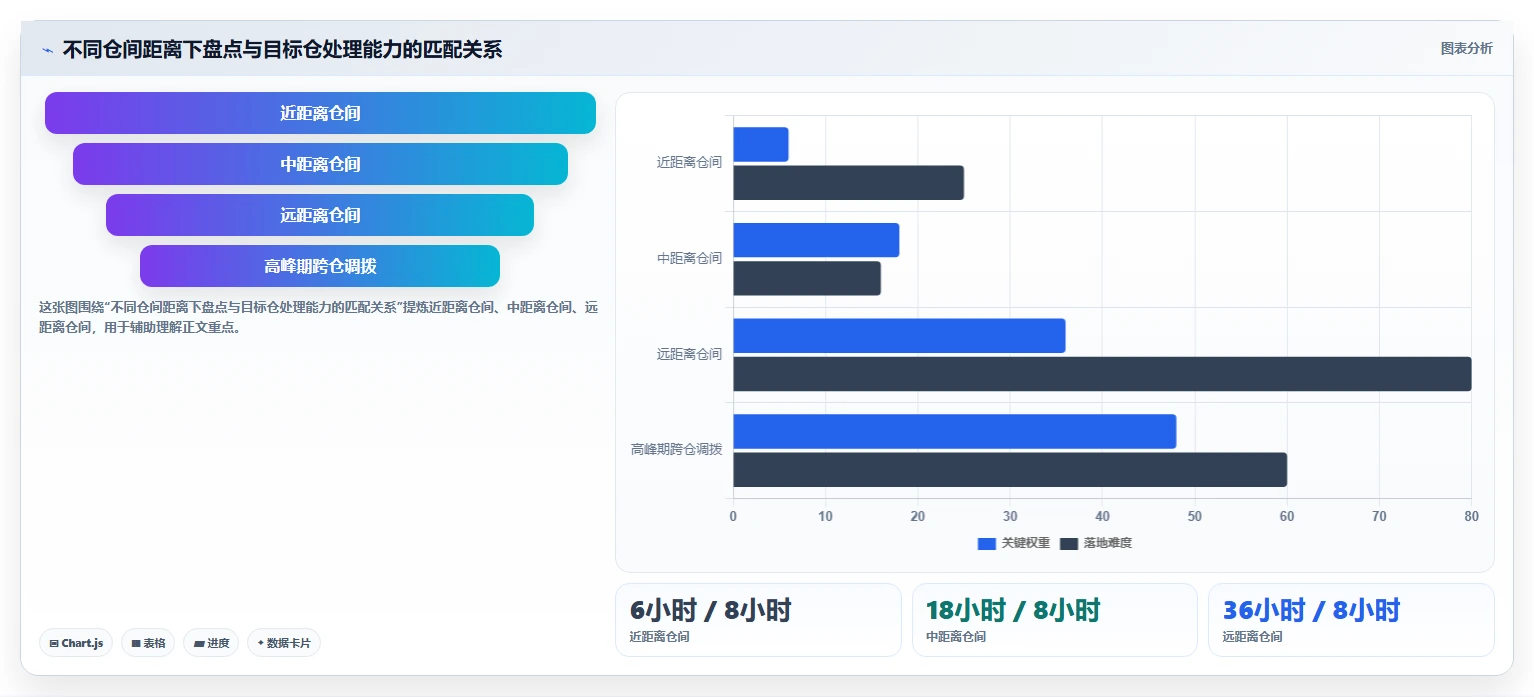Click the blue 高峰期跨仓调拨 bar in chart
This screenshot has width=1534, height=697.
pyautogui.click(x=955, y=432)
